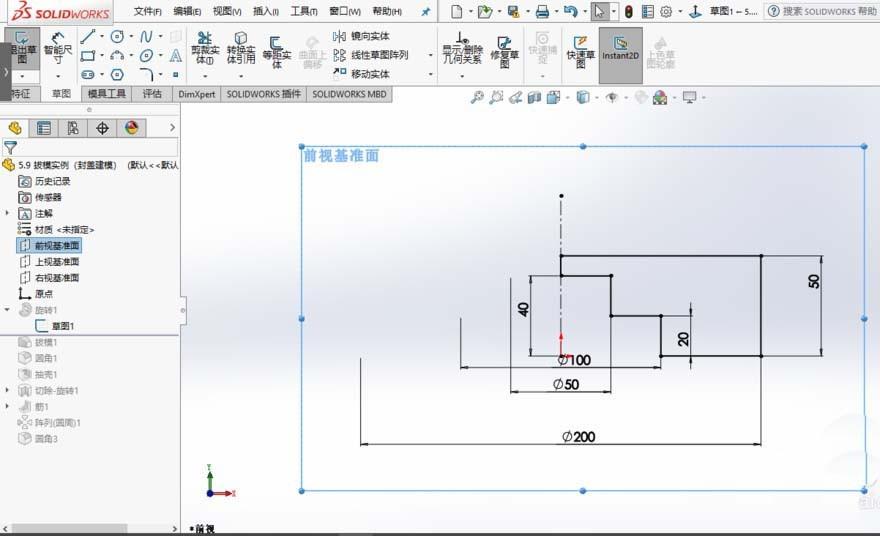The width and height of the screenshot is (880, 536).
Task: Open the DisplayManager panel tab
Action: [x=131, y=129]
